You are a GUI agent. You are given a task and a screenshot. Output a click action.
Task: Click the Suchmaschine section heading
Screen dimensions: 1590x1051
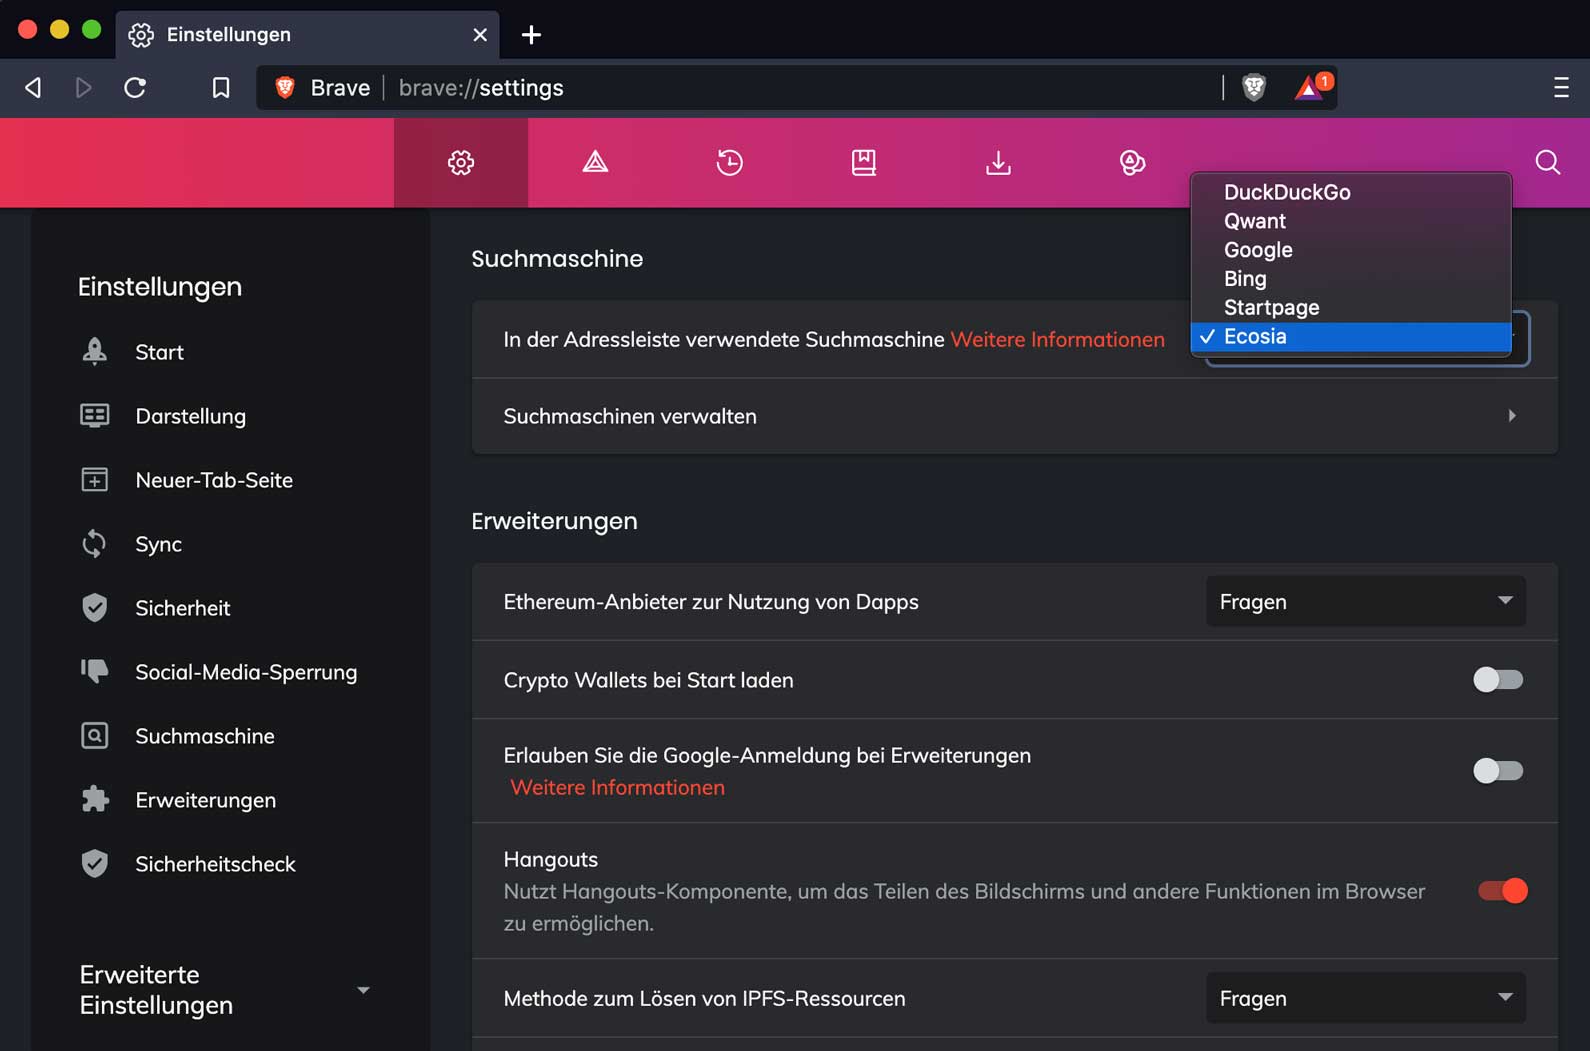coord(557,258)
